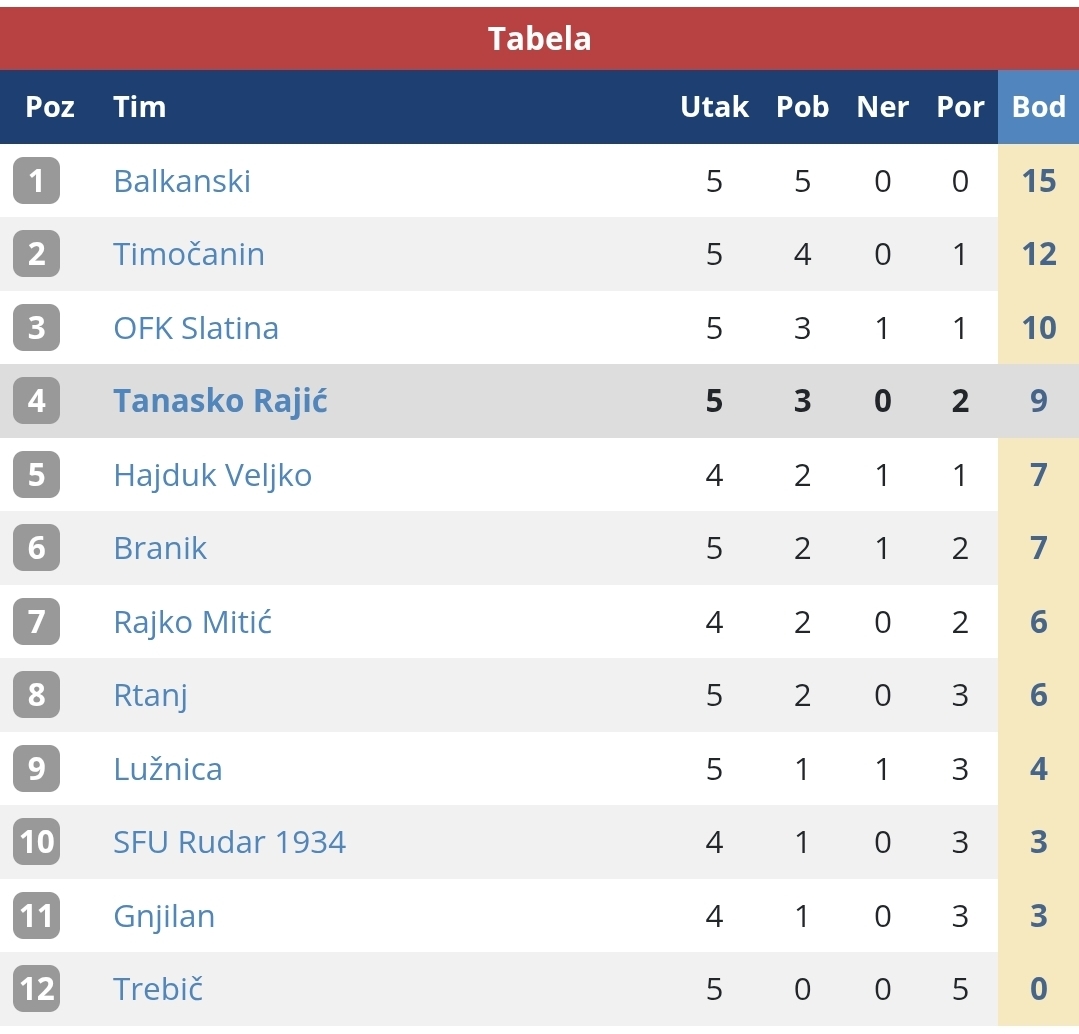
Task: Select the Rajko Mitić team link
Action: tap(193, 622)
